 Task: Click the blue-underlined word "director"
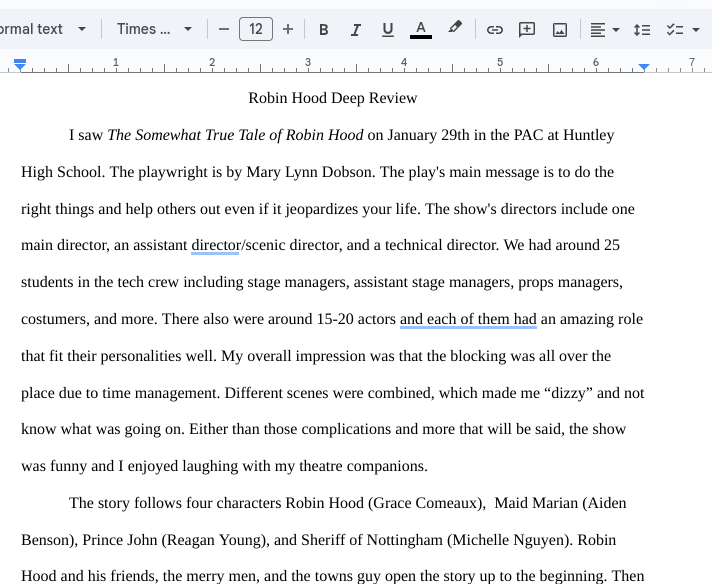click(215, 245)
